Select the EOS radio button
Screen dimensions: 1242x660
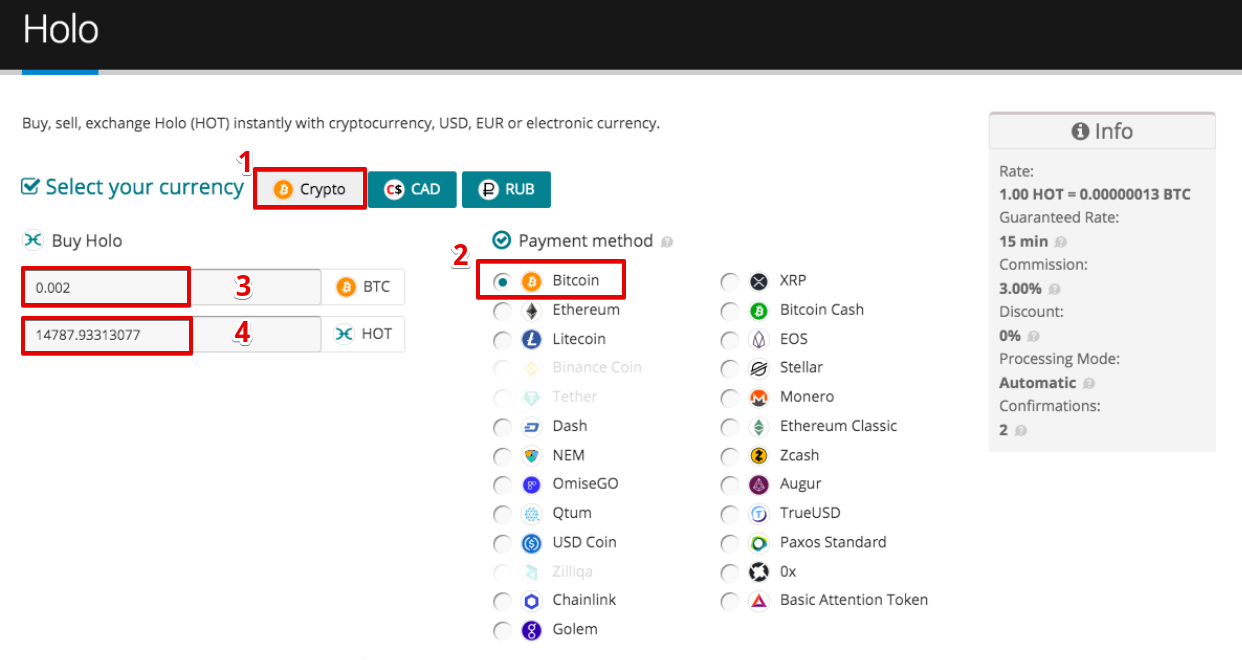click(x=730, y=340)
